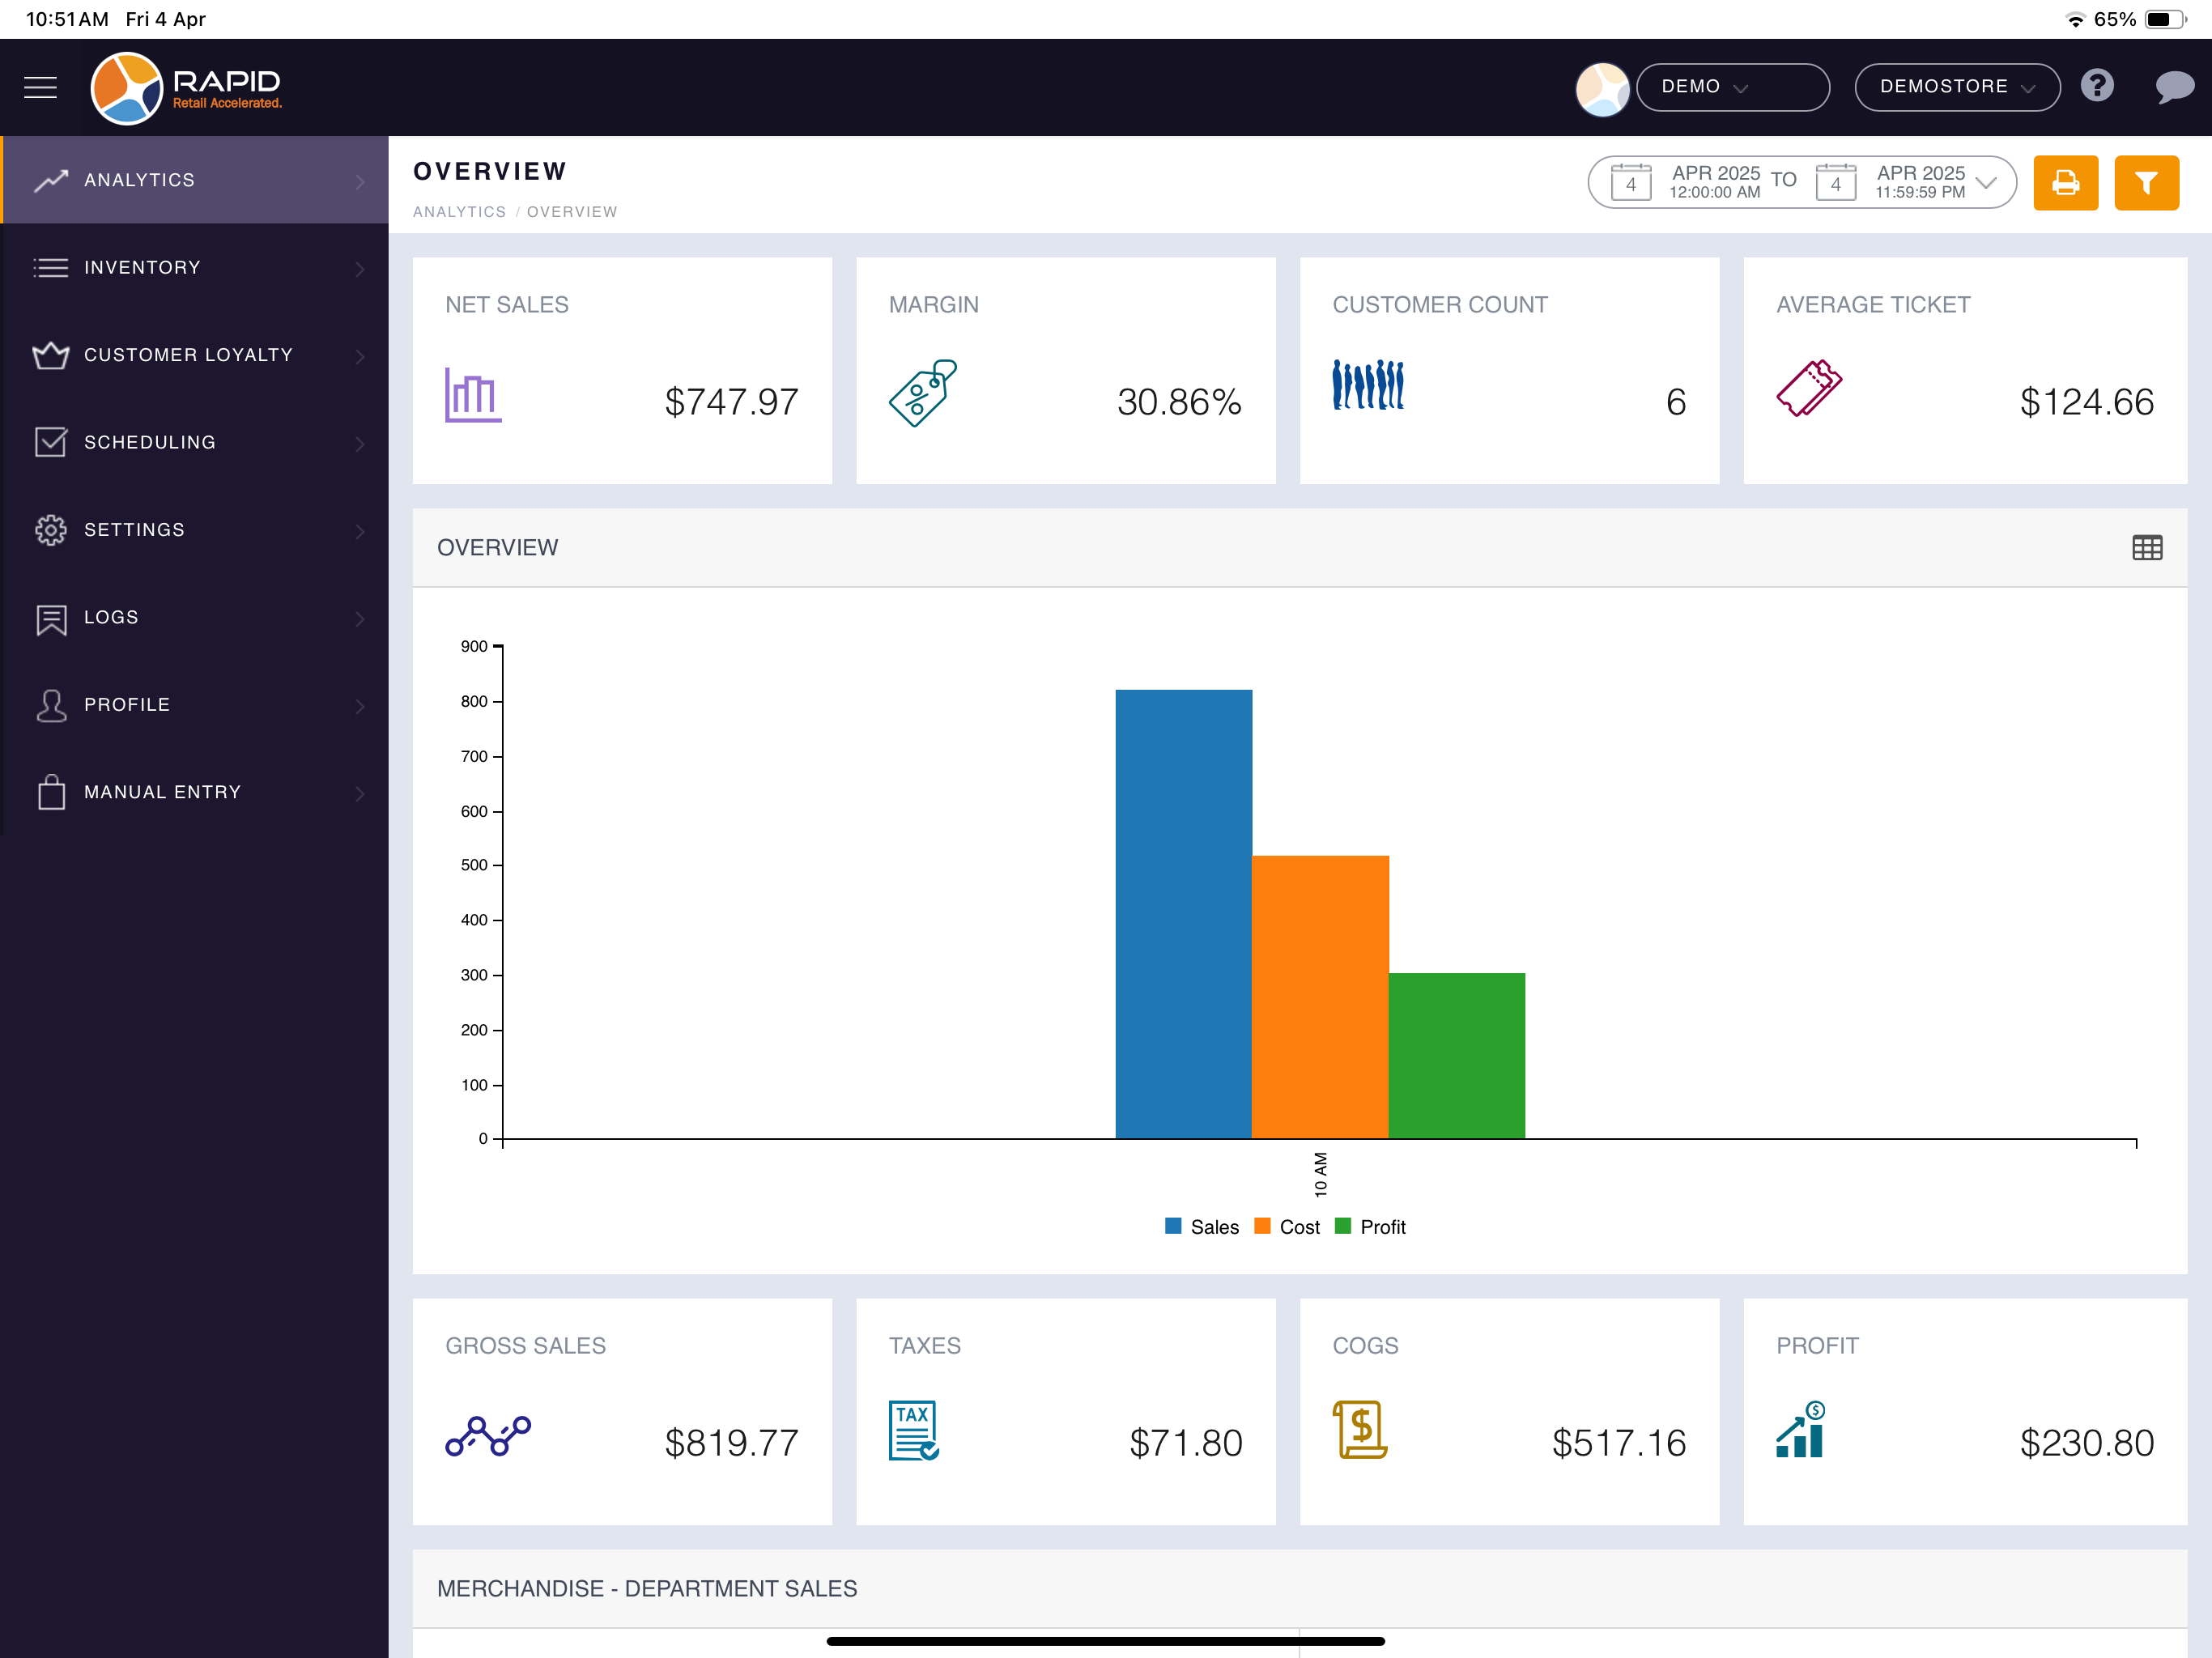Open the orange filter button
This screenshot has height=1658, width=2212.
(2146, 183)
